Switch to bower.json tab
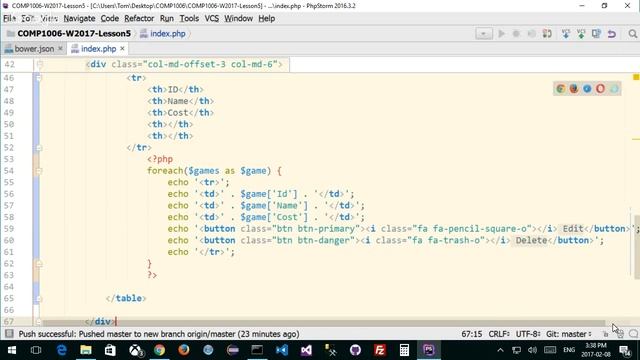Viewport: 640px width, 360px height. [34, 49]
